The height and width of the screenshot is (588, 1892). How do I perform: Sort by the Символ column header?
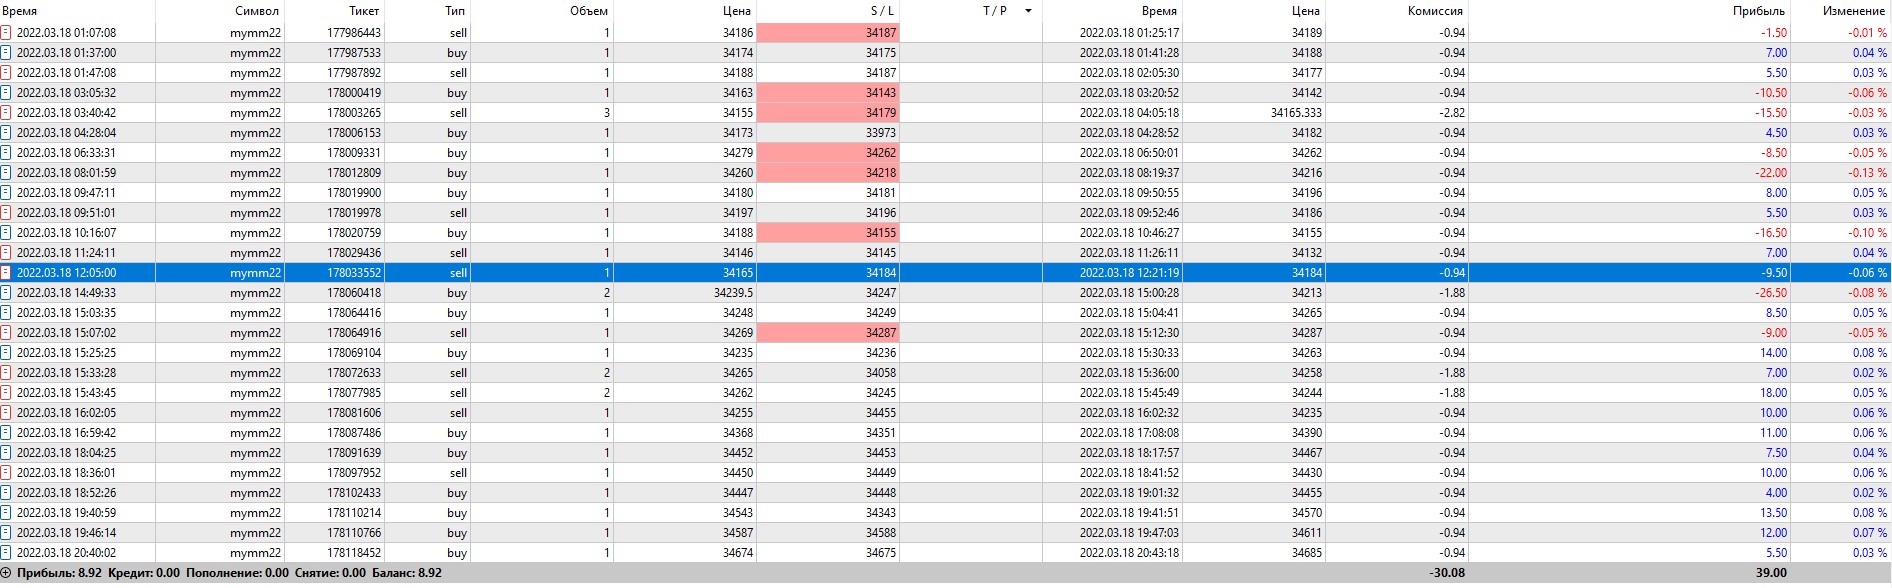click(257, 11)
